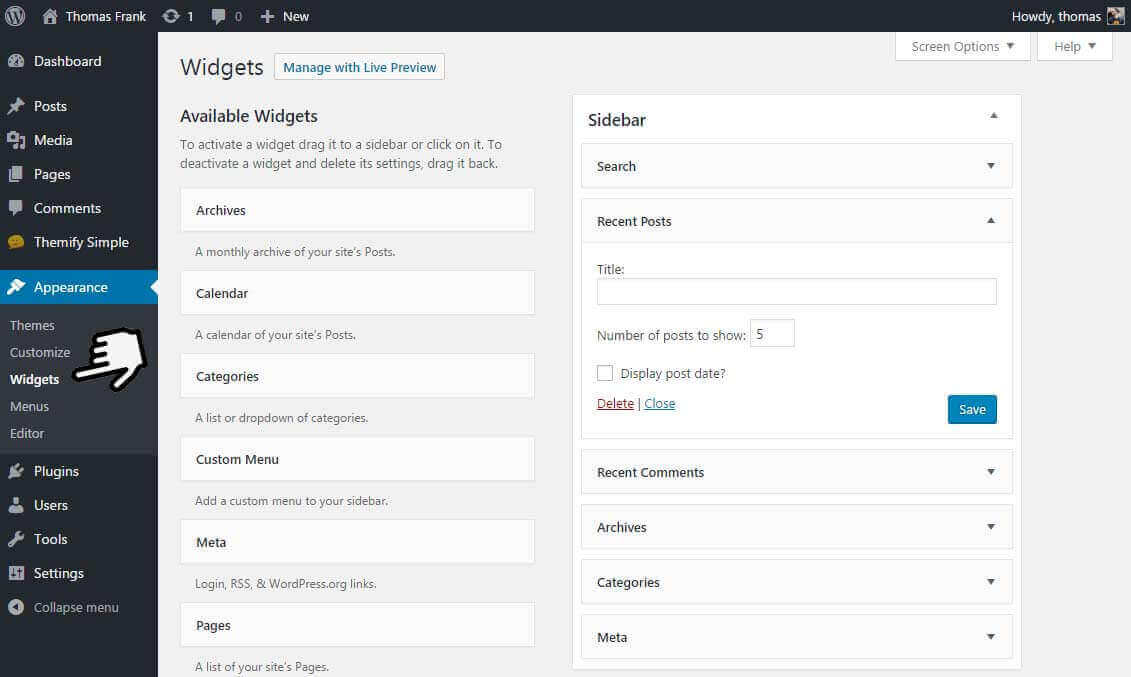Click the Thomas Frank site name
This screenshot has width=1131, height=677.
click(106, 16)
